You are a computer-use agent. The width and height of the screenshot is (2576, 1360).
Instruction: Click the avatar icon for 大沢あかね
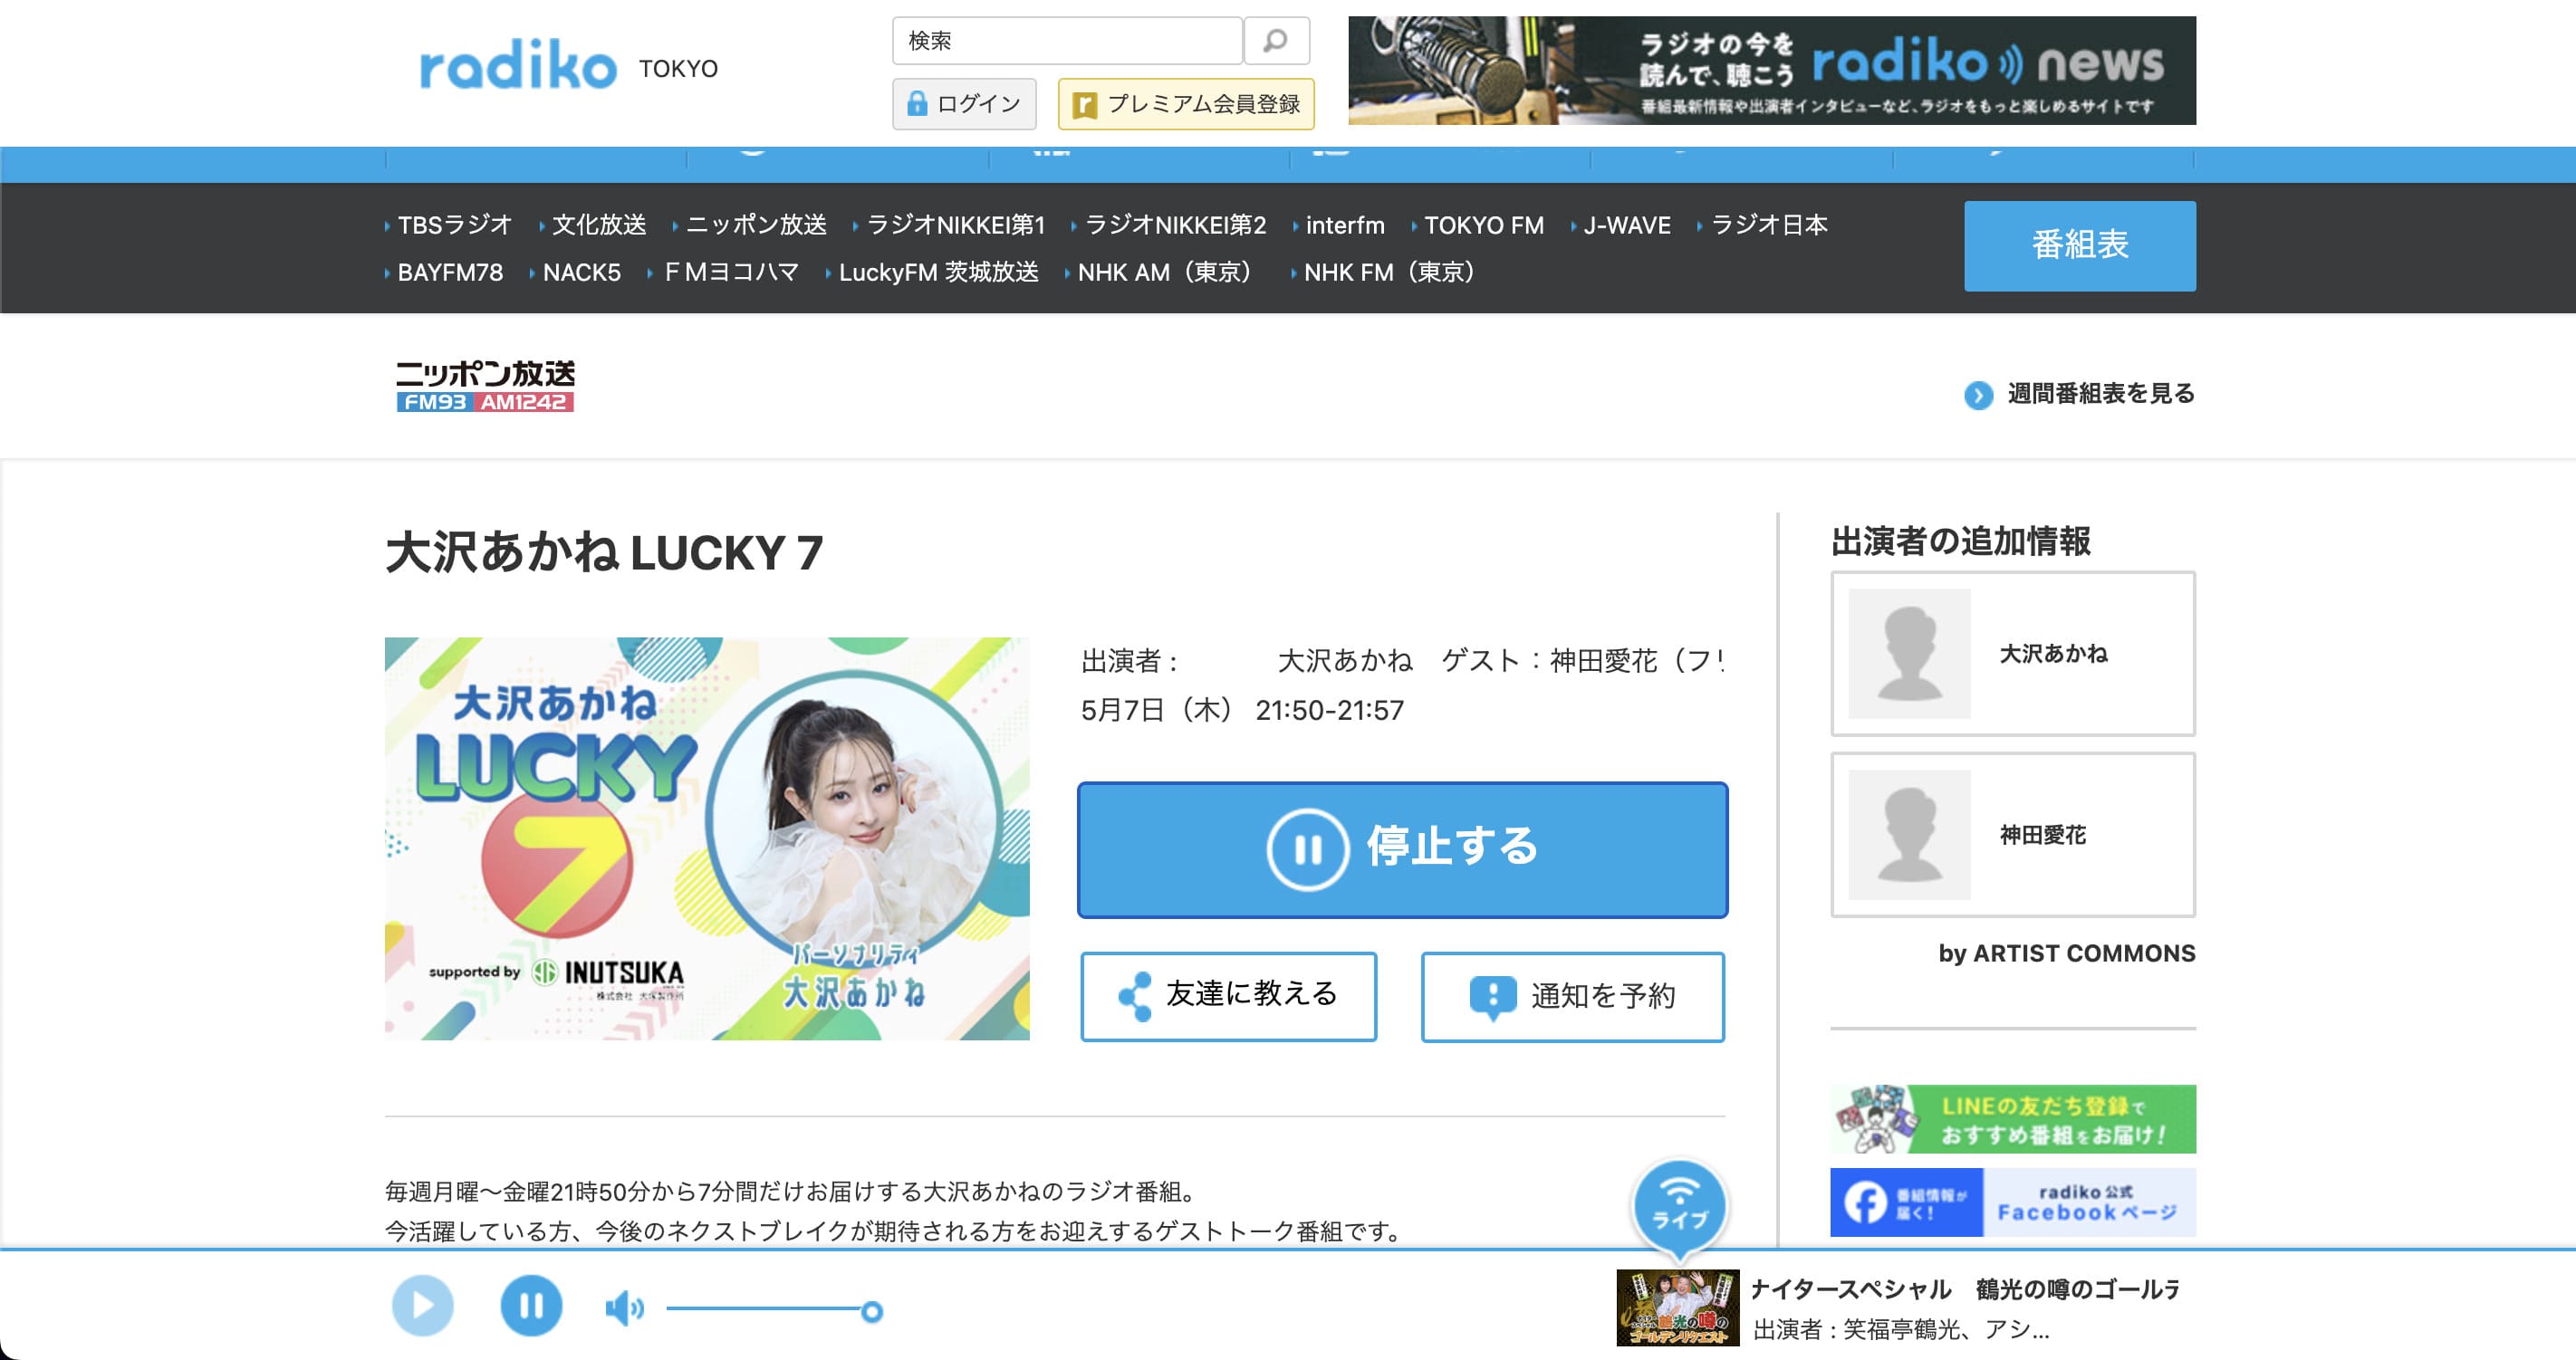[1909, 654]
